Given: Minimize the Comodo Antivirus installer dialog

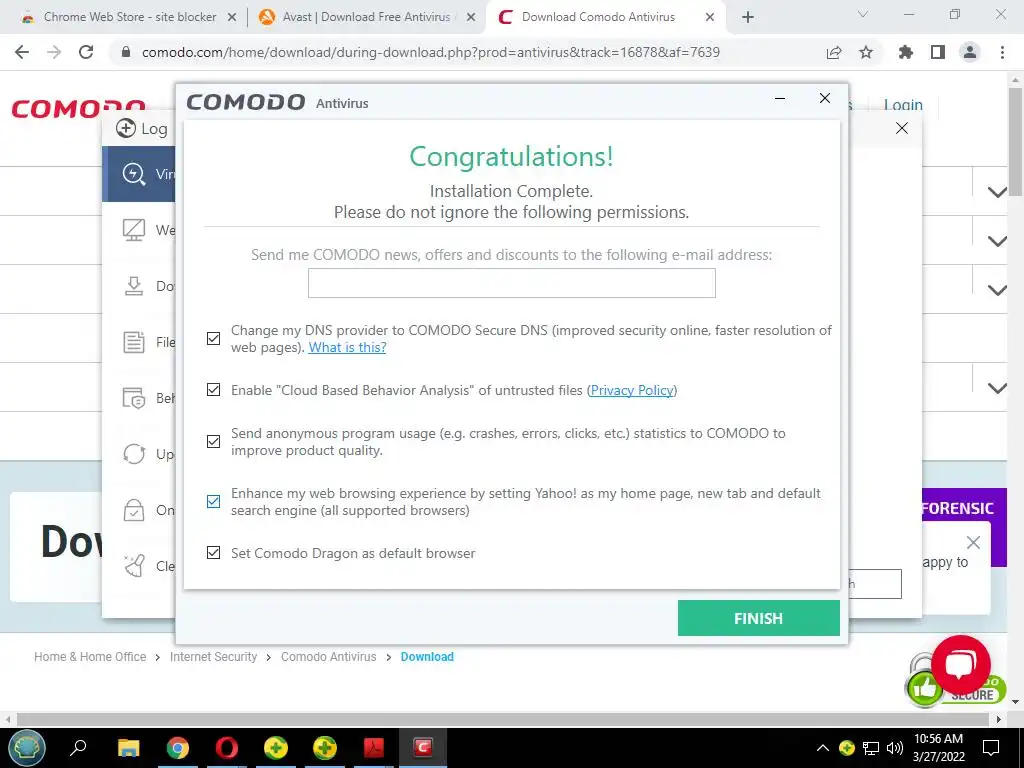Looking at the screenshot, I should pyautogui.click(x=780, y=99).
